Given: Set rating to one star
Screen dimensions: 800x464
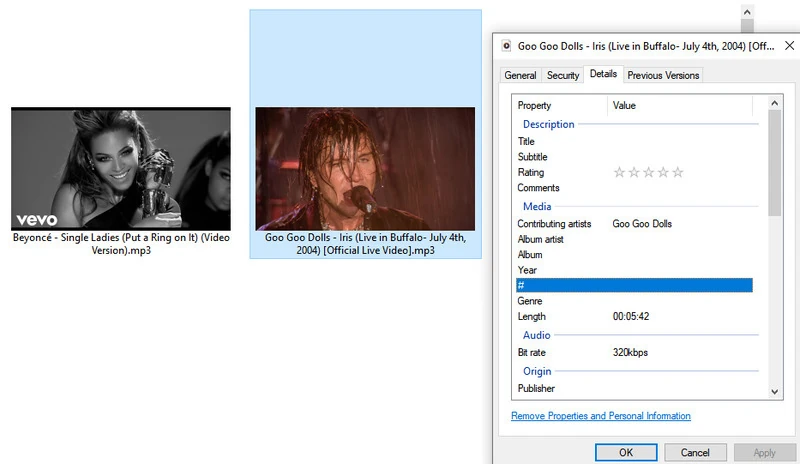Looking at the screenshot, I should coord(619,173).
